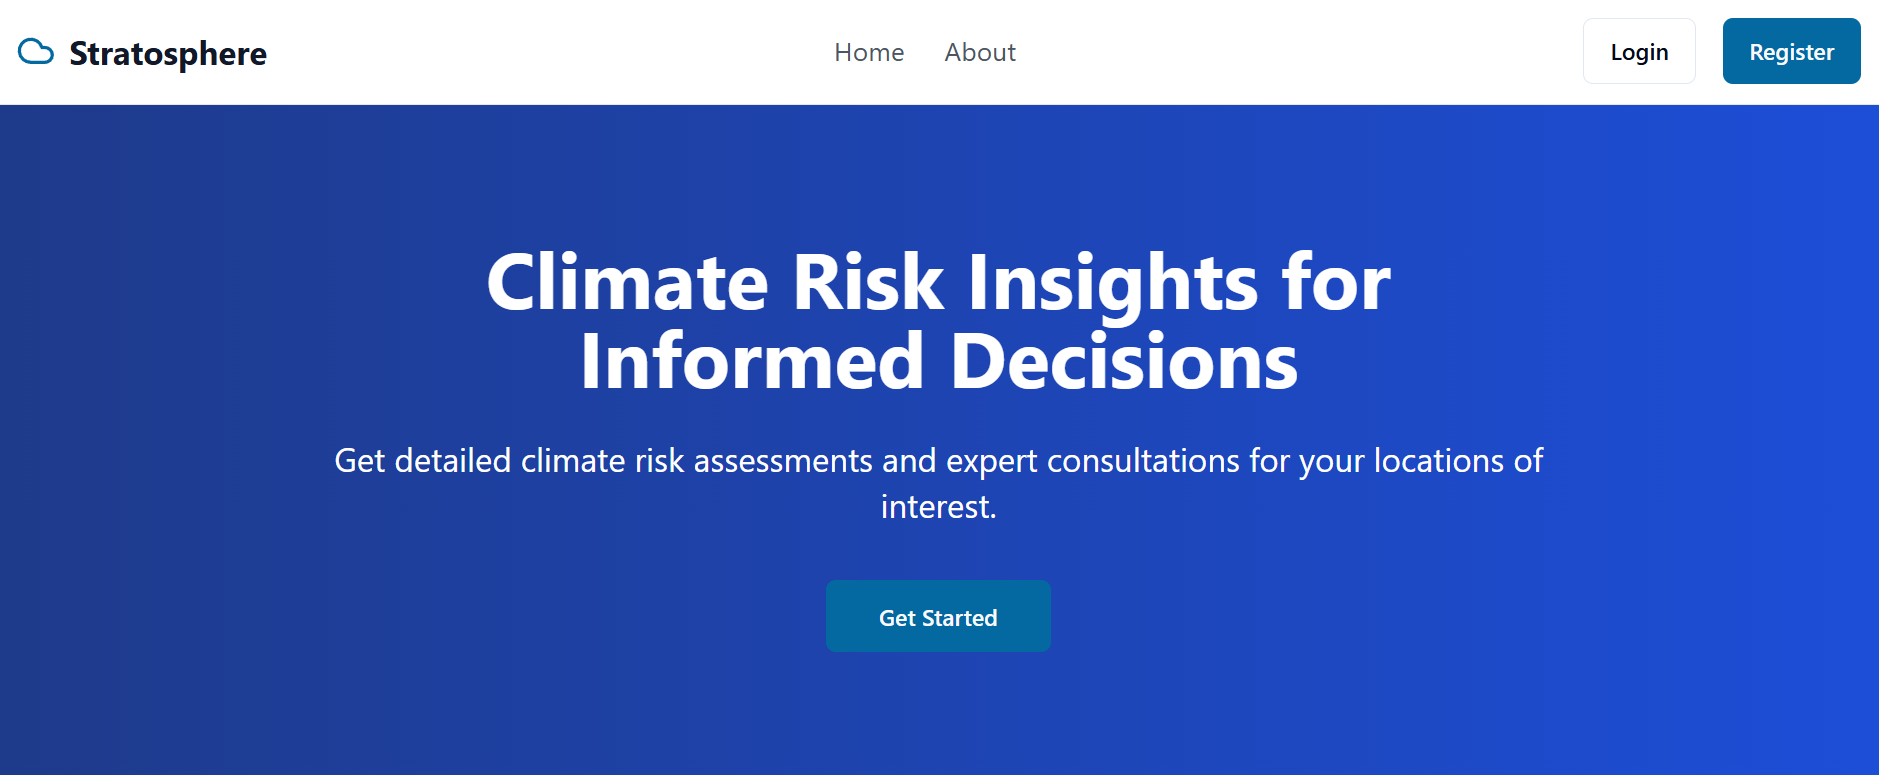Screen dimensions: 1879x775
Task: Open the Home navigation link
Action: 869,52
